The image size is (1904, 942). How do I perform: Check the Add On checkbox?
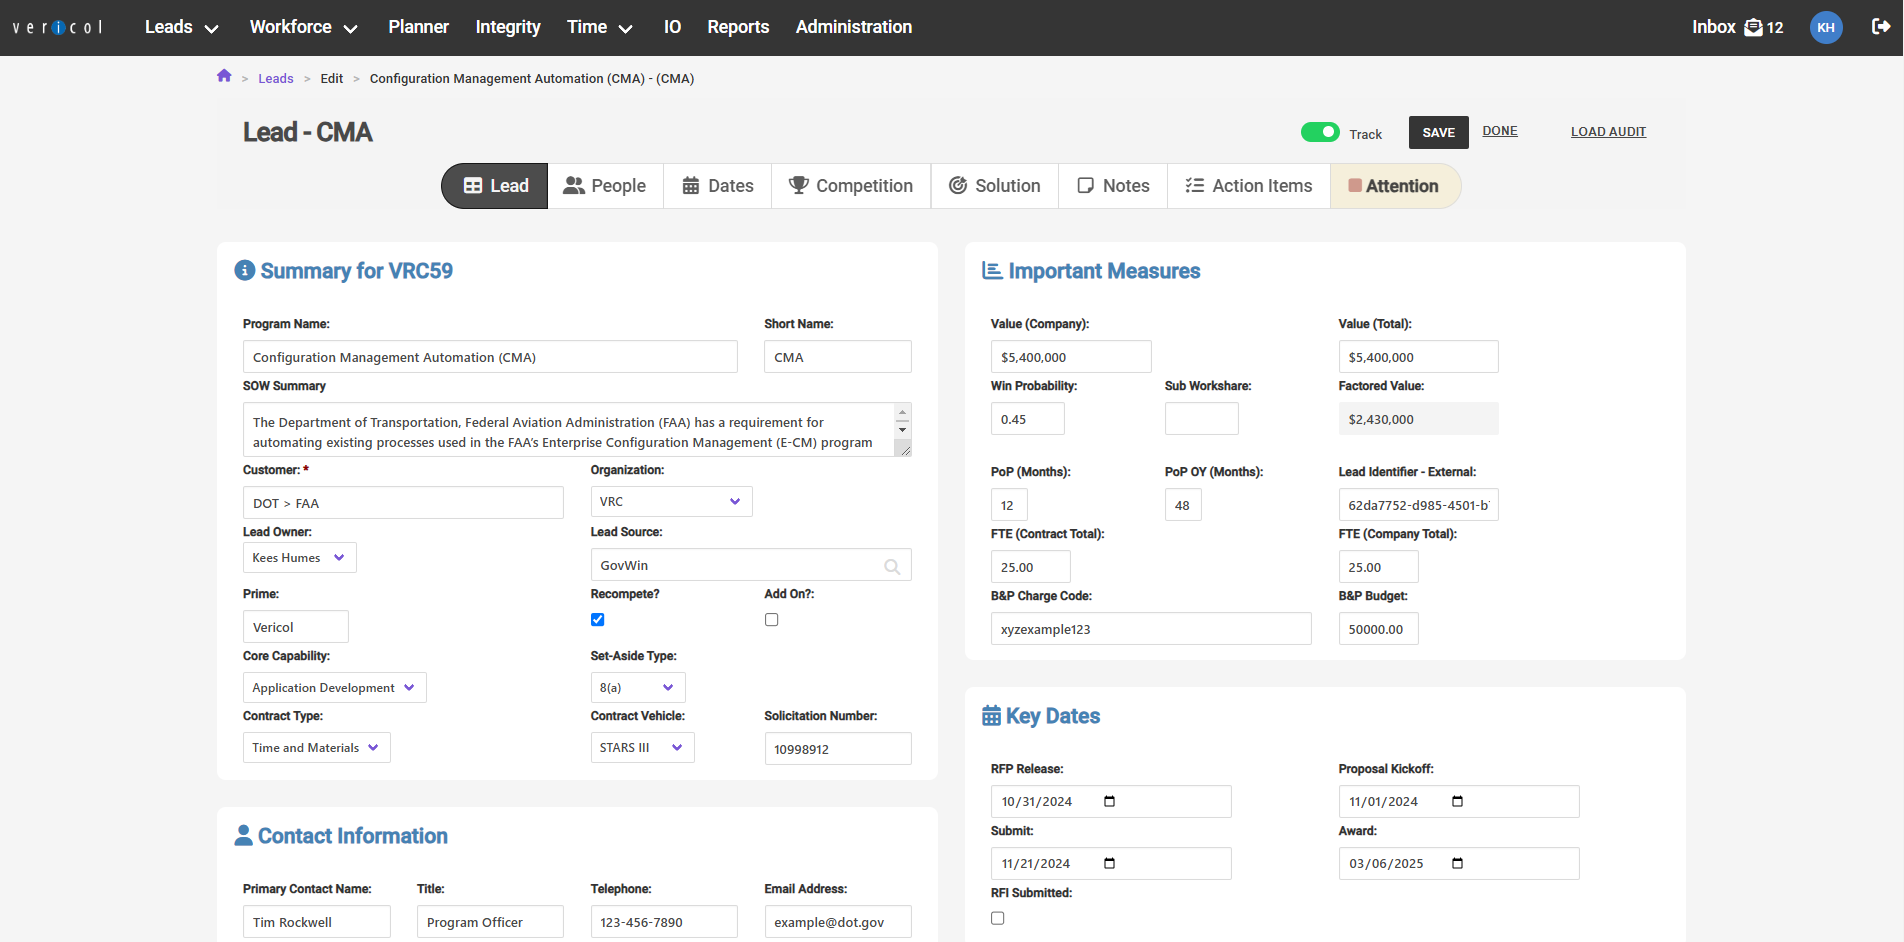click(x=771, y=620)
